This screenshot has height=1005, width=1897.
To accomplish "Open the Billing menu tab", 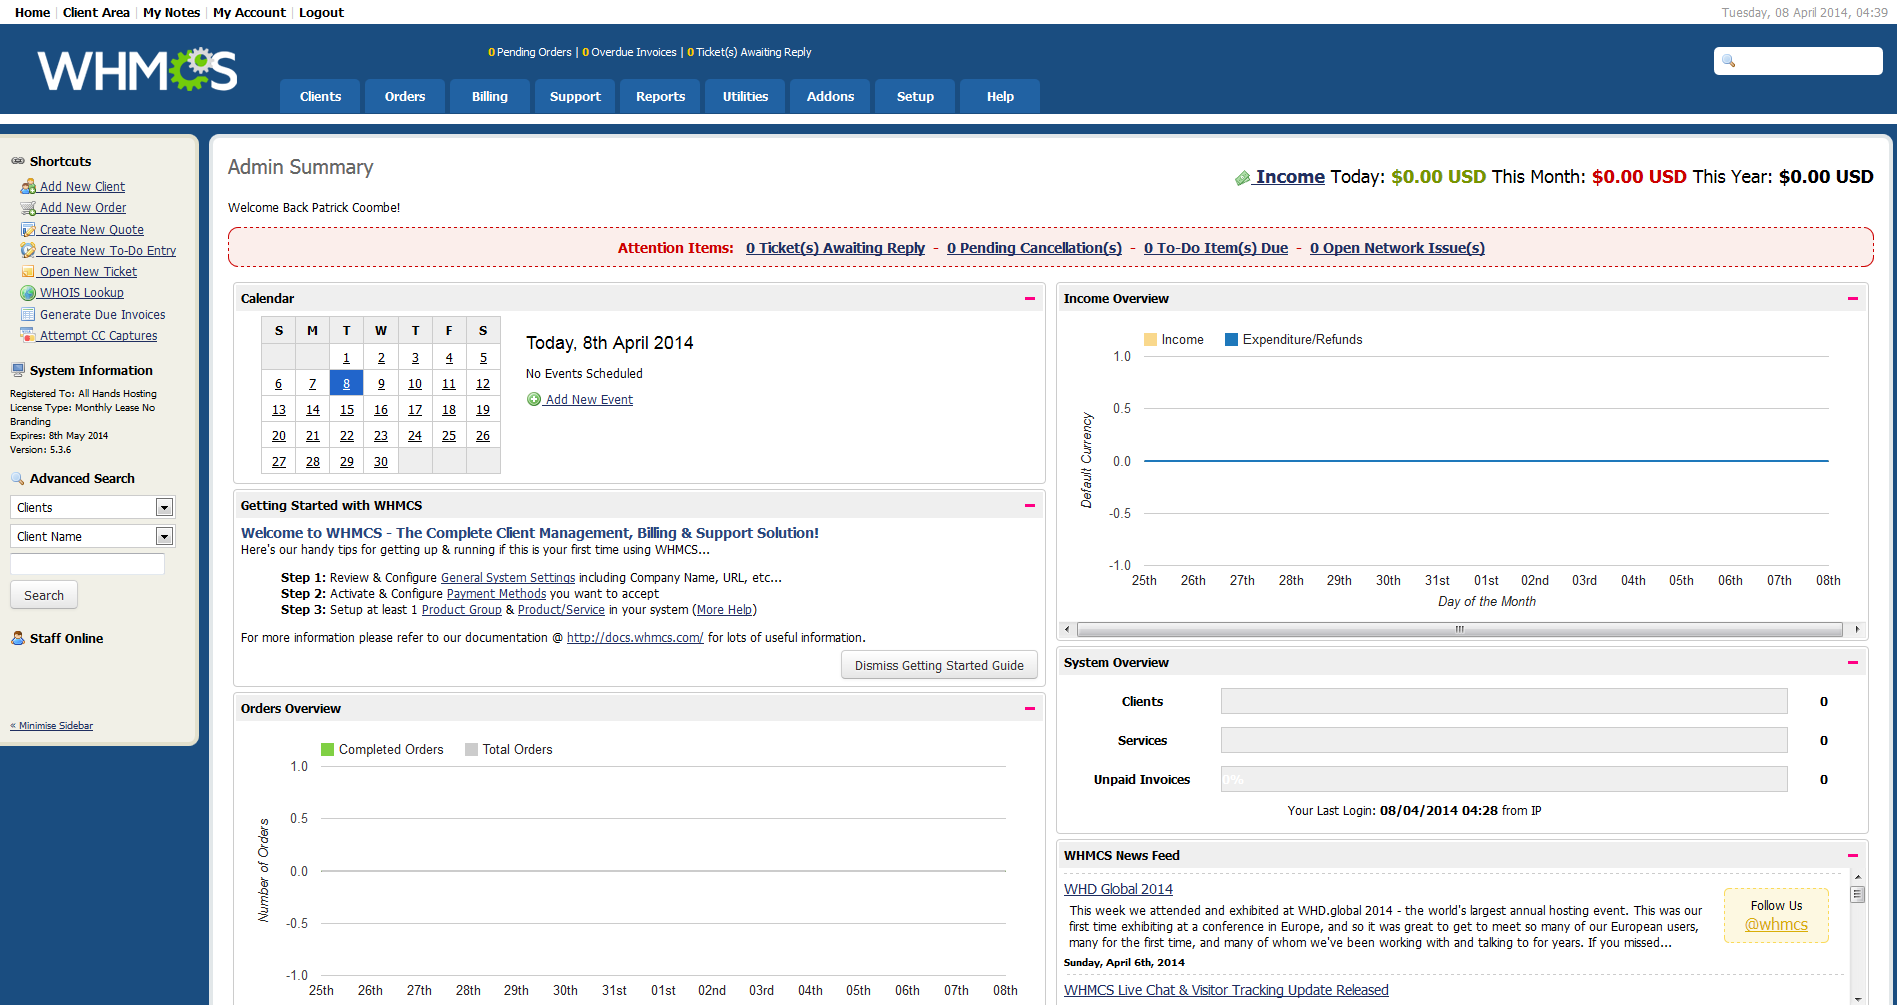I will pos(490,96).
